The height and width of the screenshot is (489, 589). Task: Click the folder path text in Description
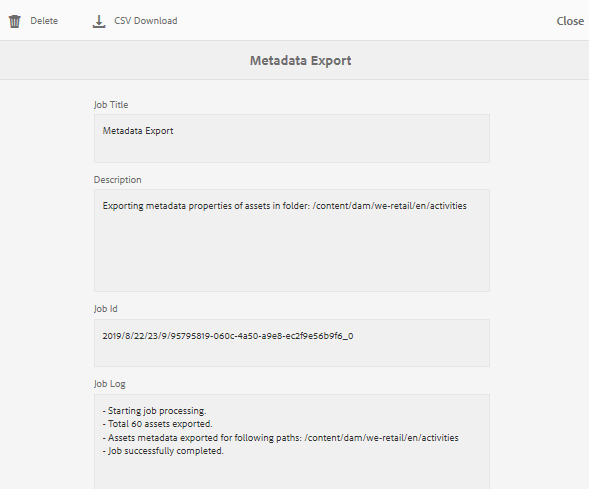tap(390, 206)
